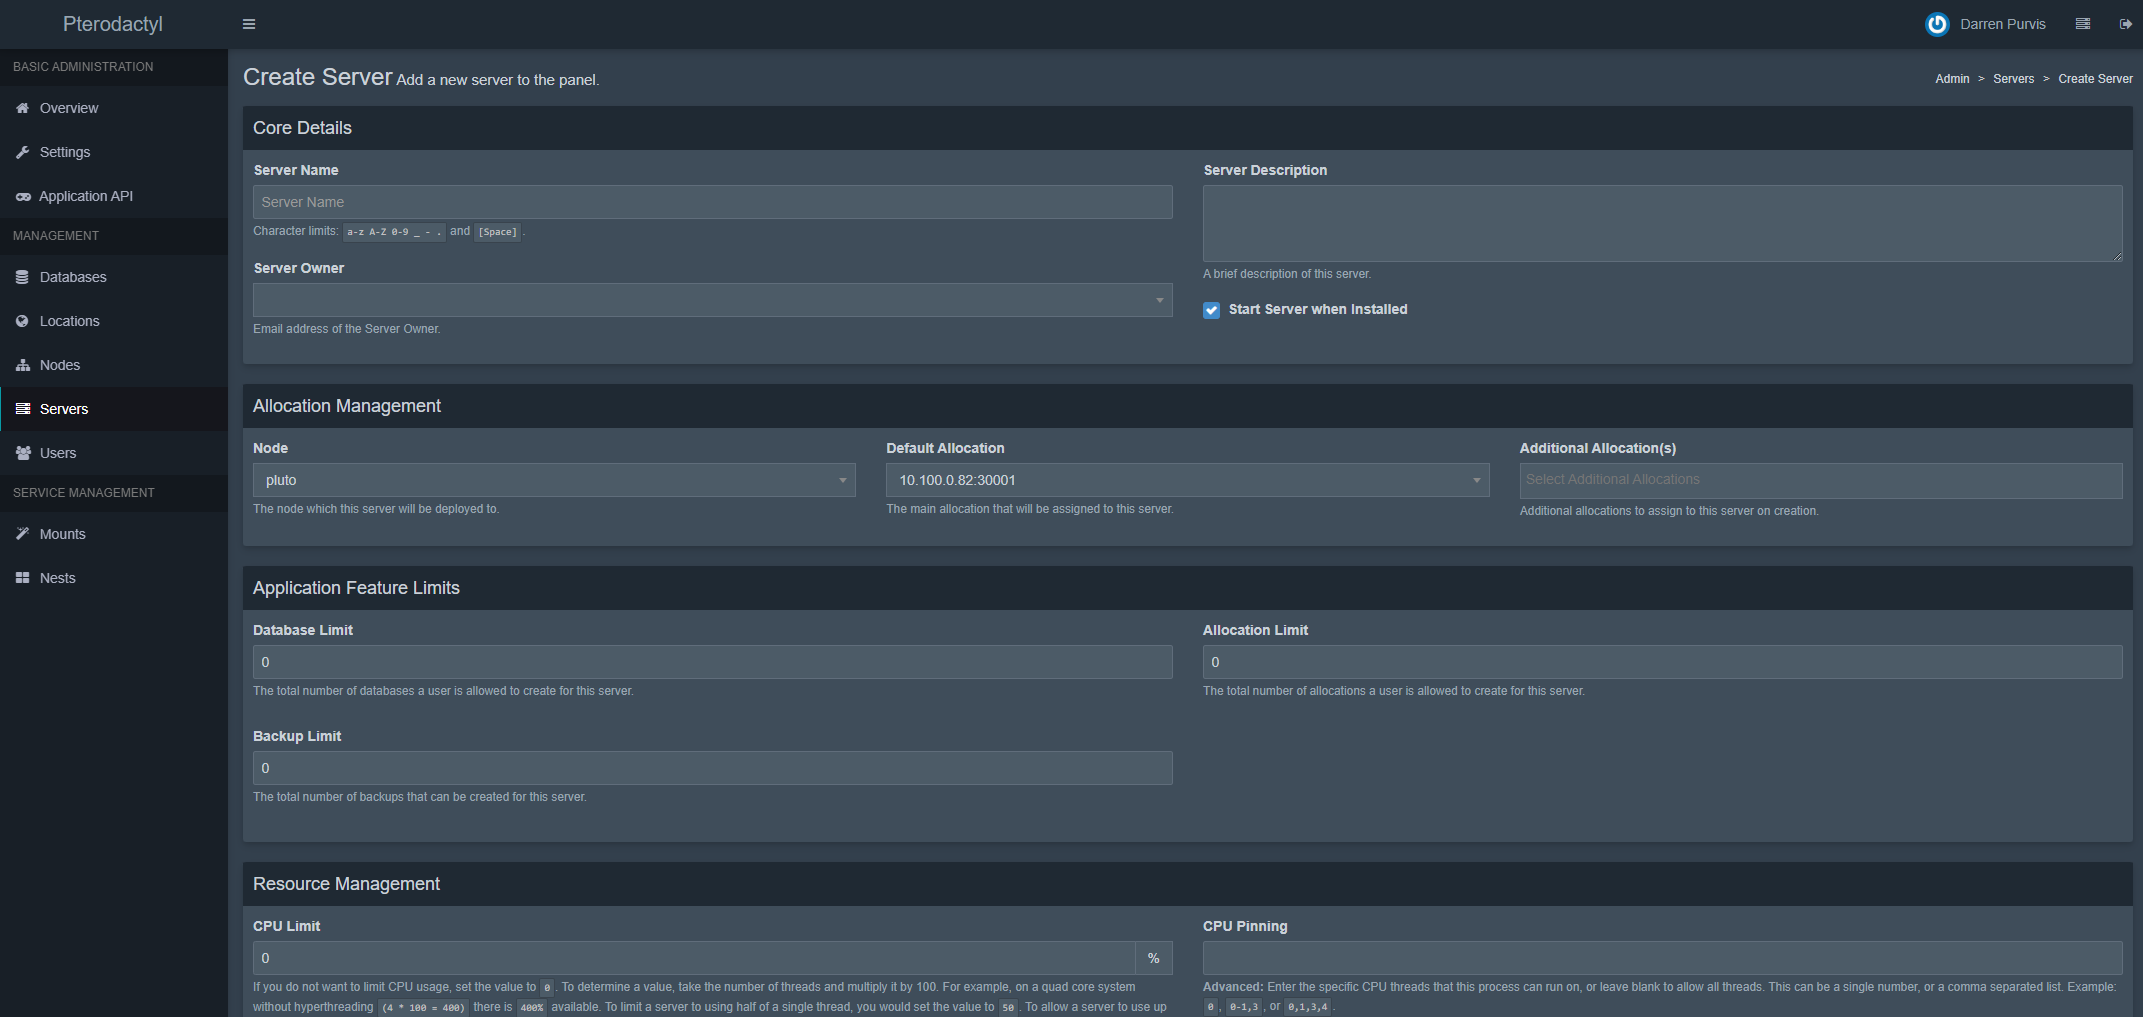Click the Databases stack icon
This screenshot has height=1017, width=2143.
point(22,277)
